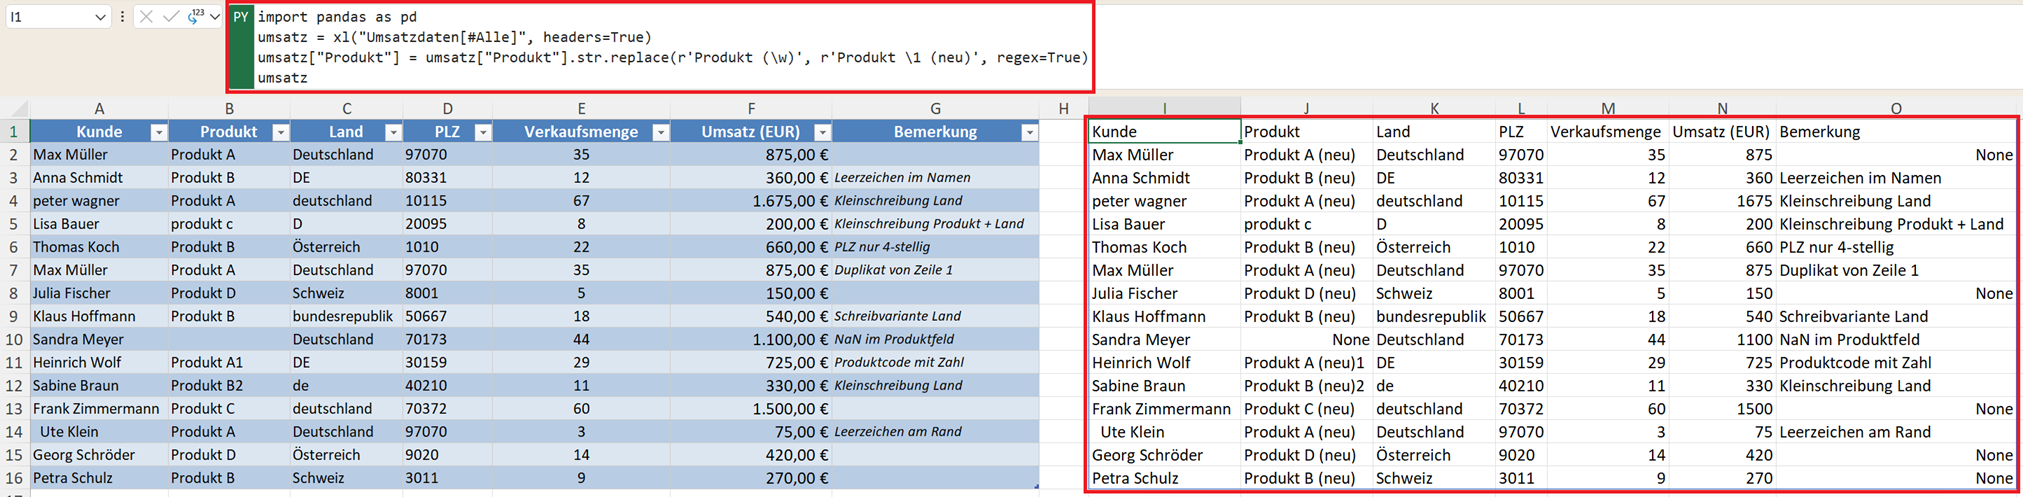
Task: Open the Umsatz (EUR) filter dropdown
Action: pos(822,132)
